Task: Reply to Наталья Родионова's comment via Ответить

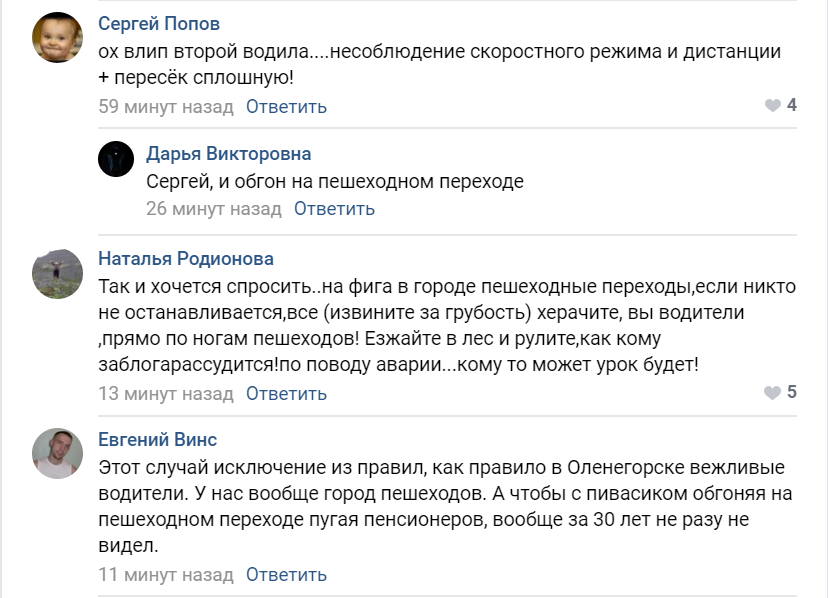Action: pos(286,394)
